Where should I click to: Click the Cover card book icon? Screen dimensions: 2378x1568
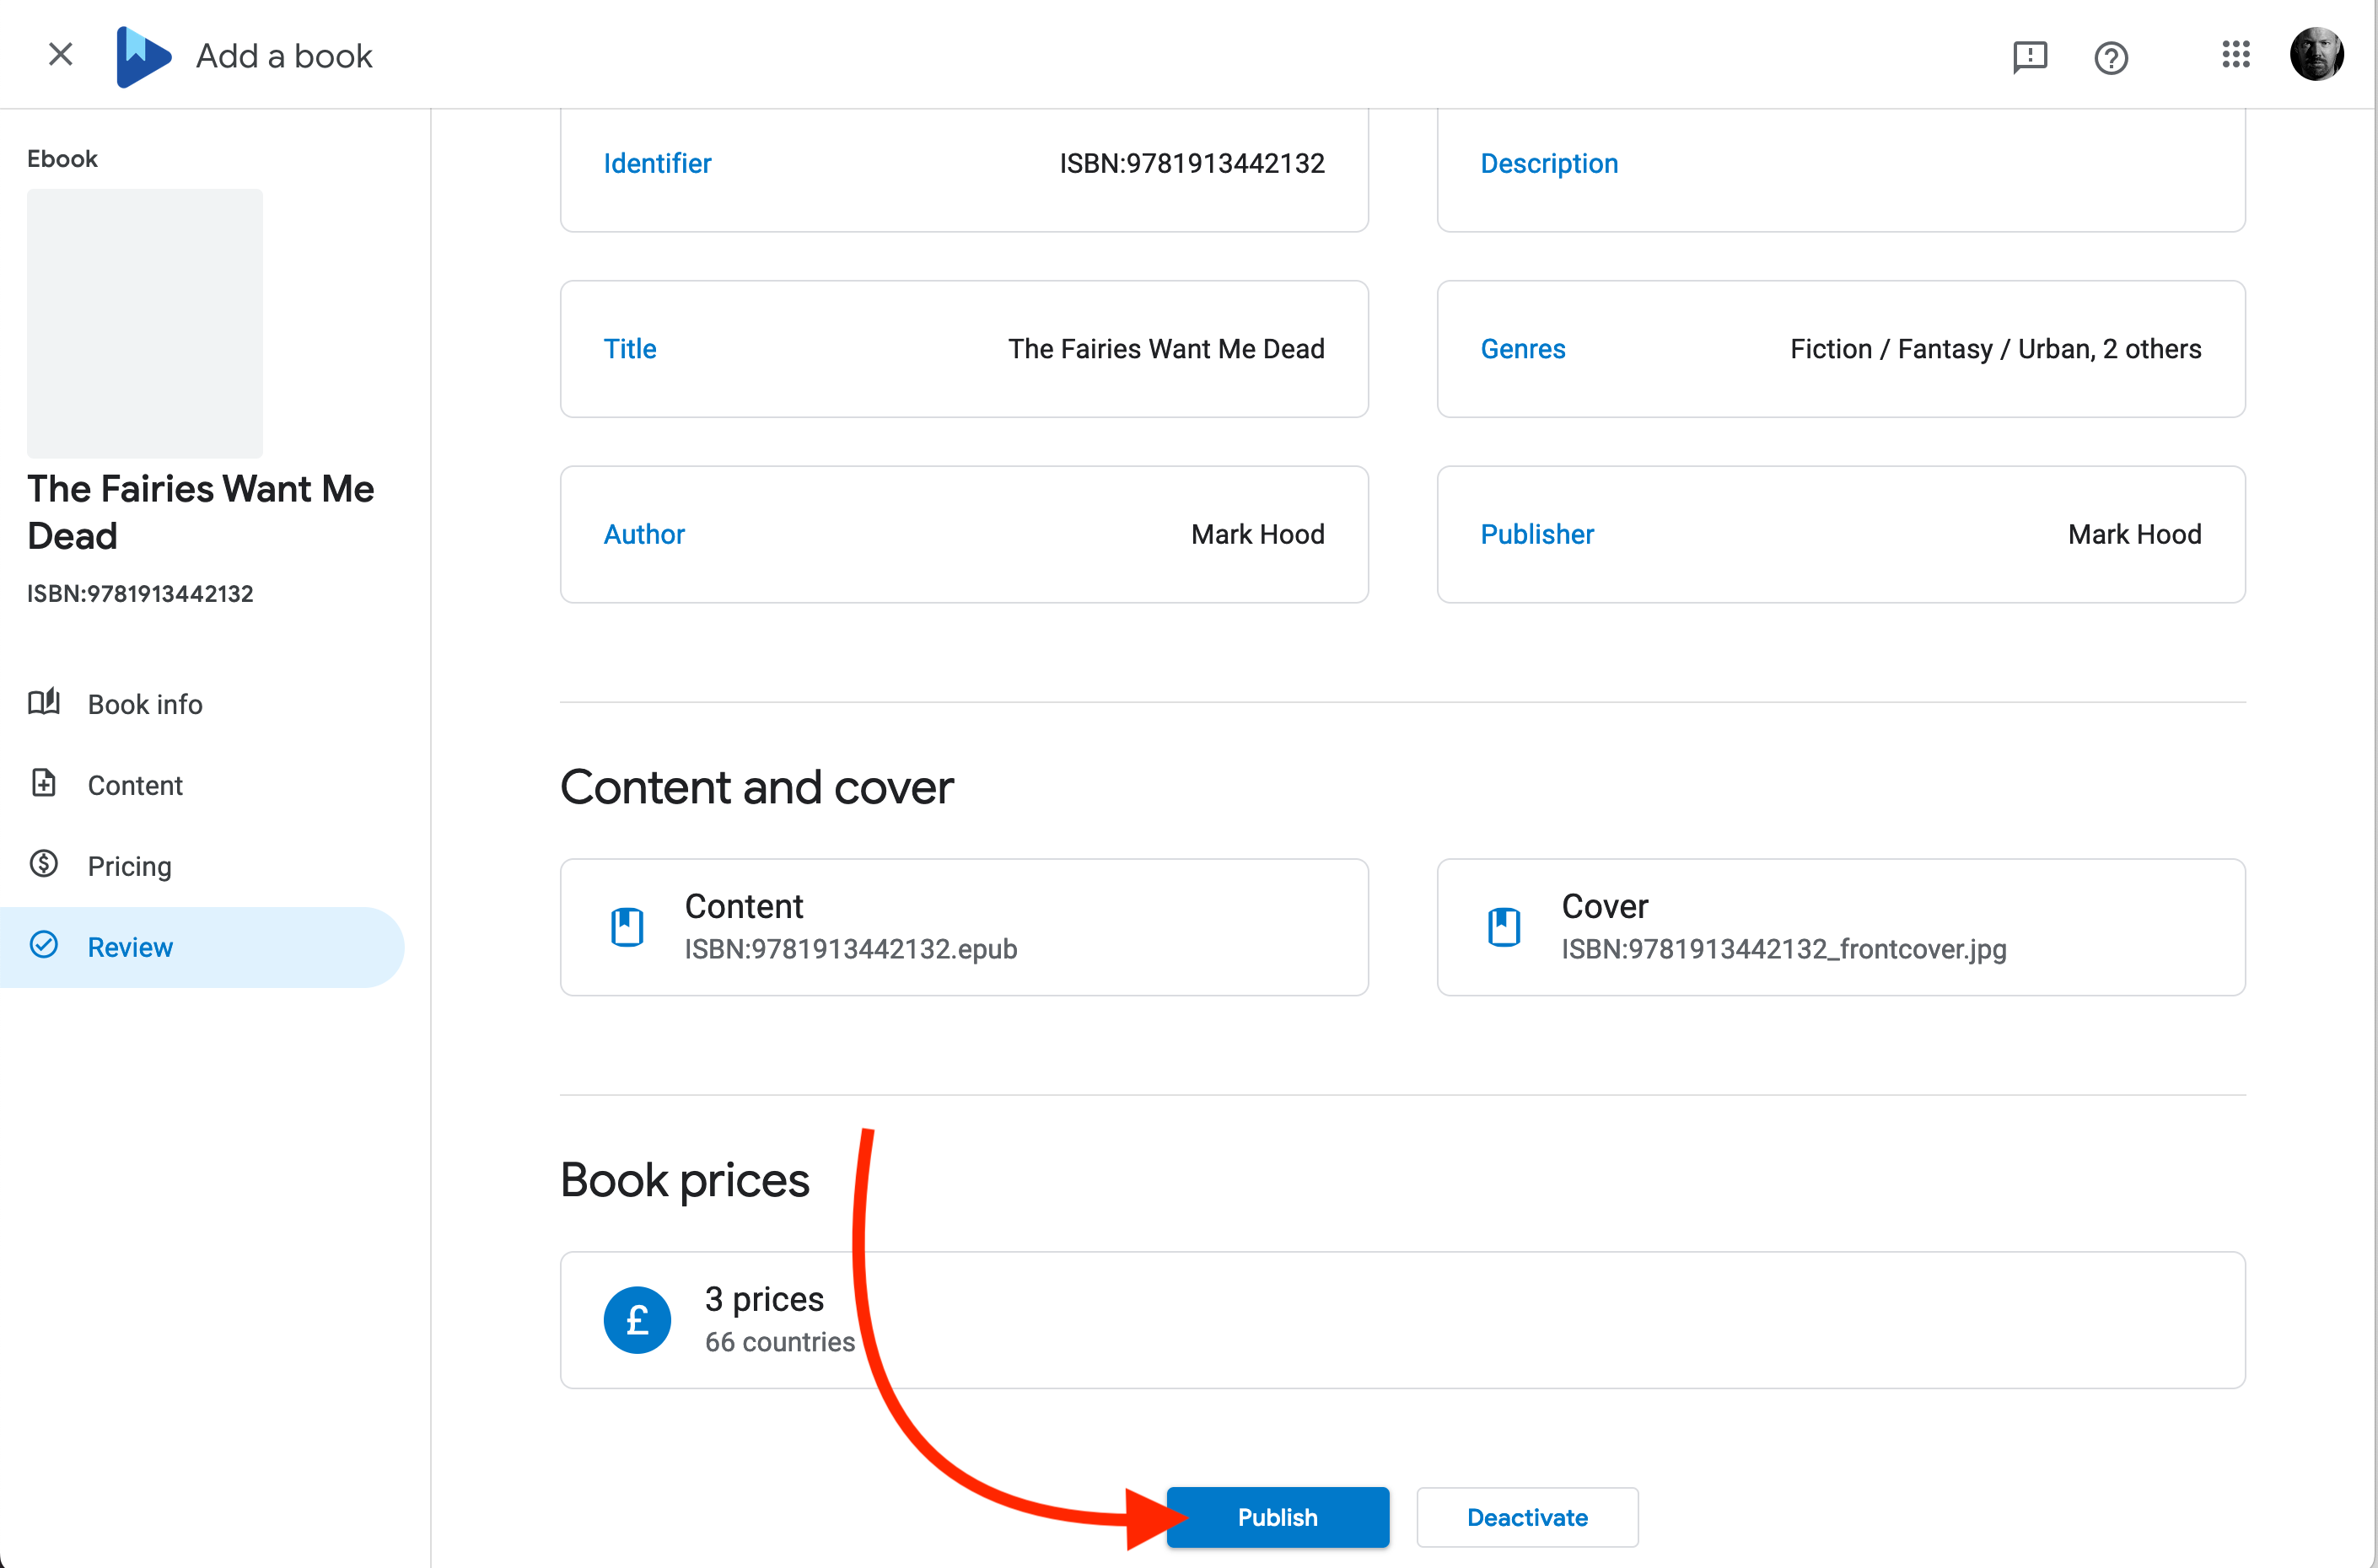(1503, 927)
